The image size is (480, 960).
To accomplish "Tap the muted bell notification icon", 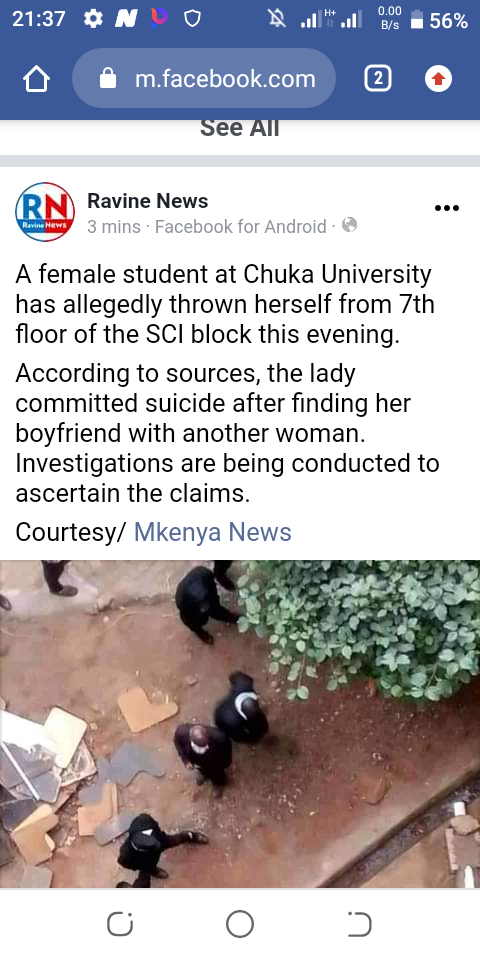I will (277, 20).
